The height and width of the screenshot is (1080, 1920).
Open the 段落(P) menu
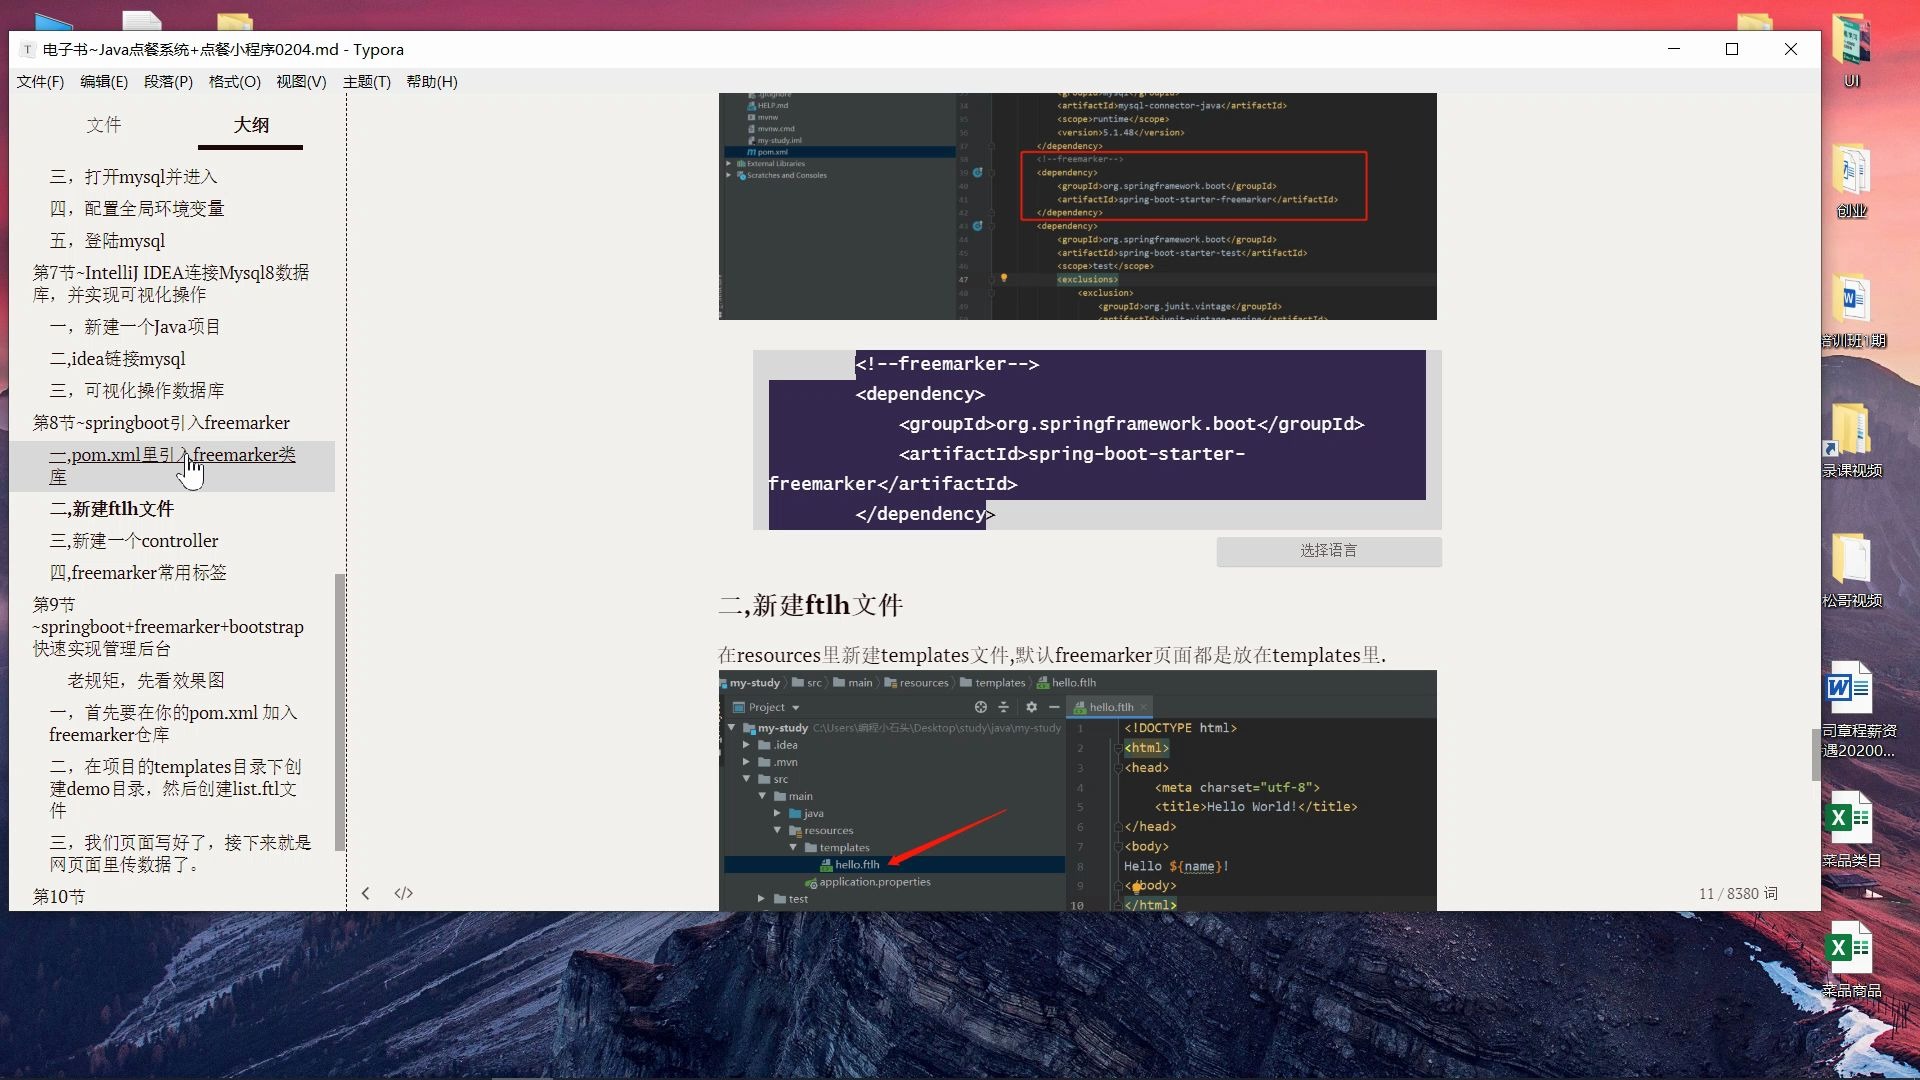click(x=168, y=82)
